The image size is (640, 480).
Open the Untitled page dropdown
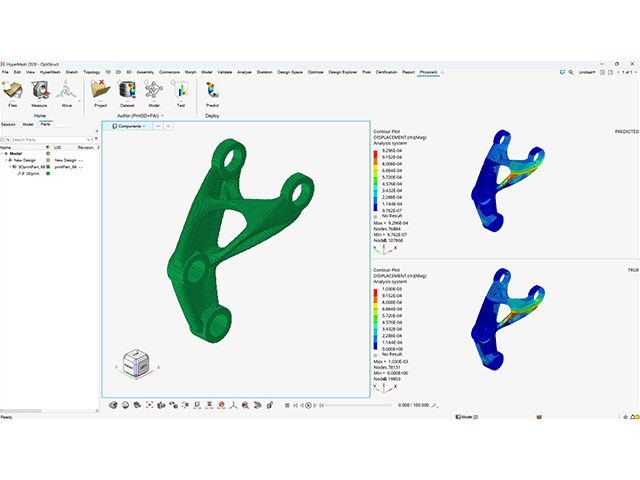tap(587, 72)
